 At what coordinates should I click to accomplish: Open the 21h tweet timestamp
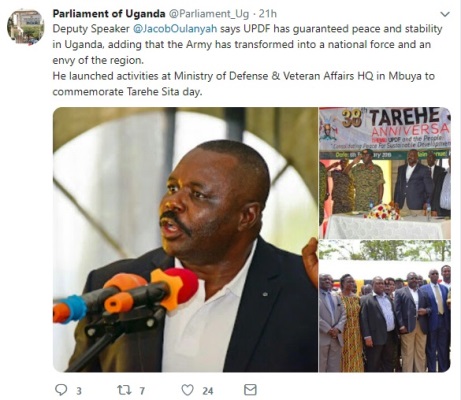(268, 14)
